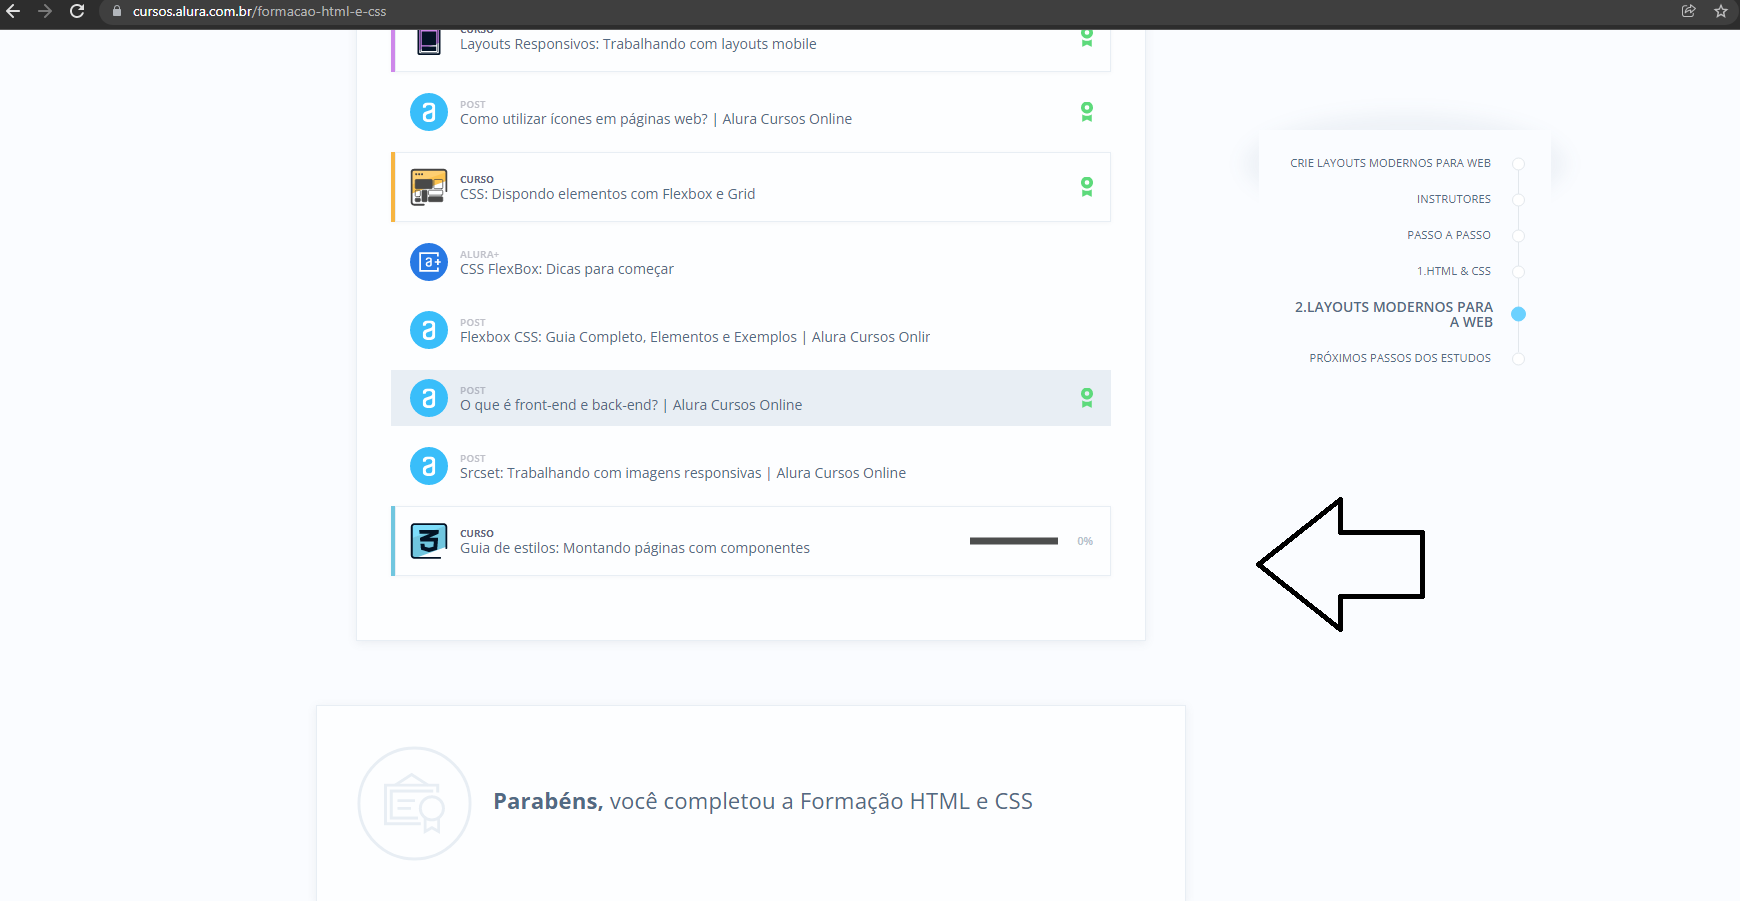Open the post Flexbox CSS: Guia Completo
Image resolution: width=1740 pixels, height=901 pixels.
click(695, 337)
